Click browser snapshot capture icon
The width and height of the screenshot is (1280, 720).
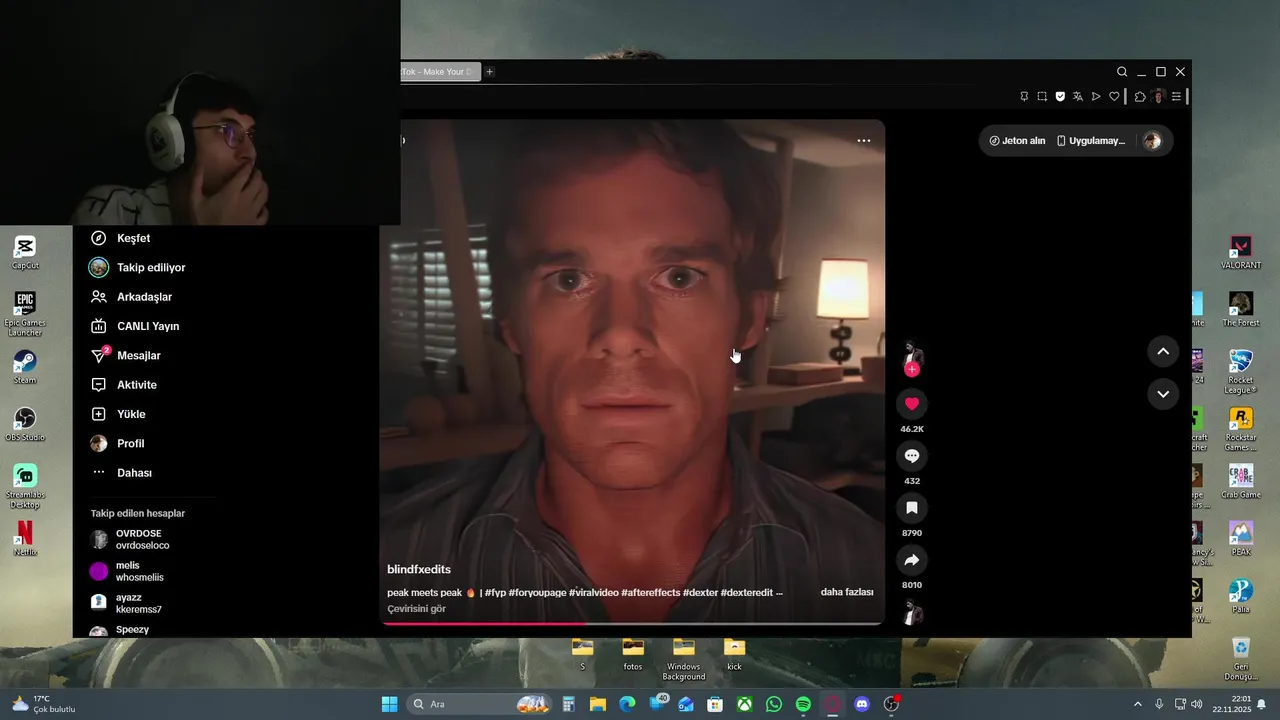pos(1042,97)
